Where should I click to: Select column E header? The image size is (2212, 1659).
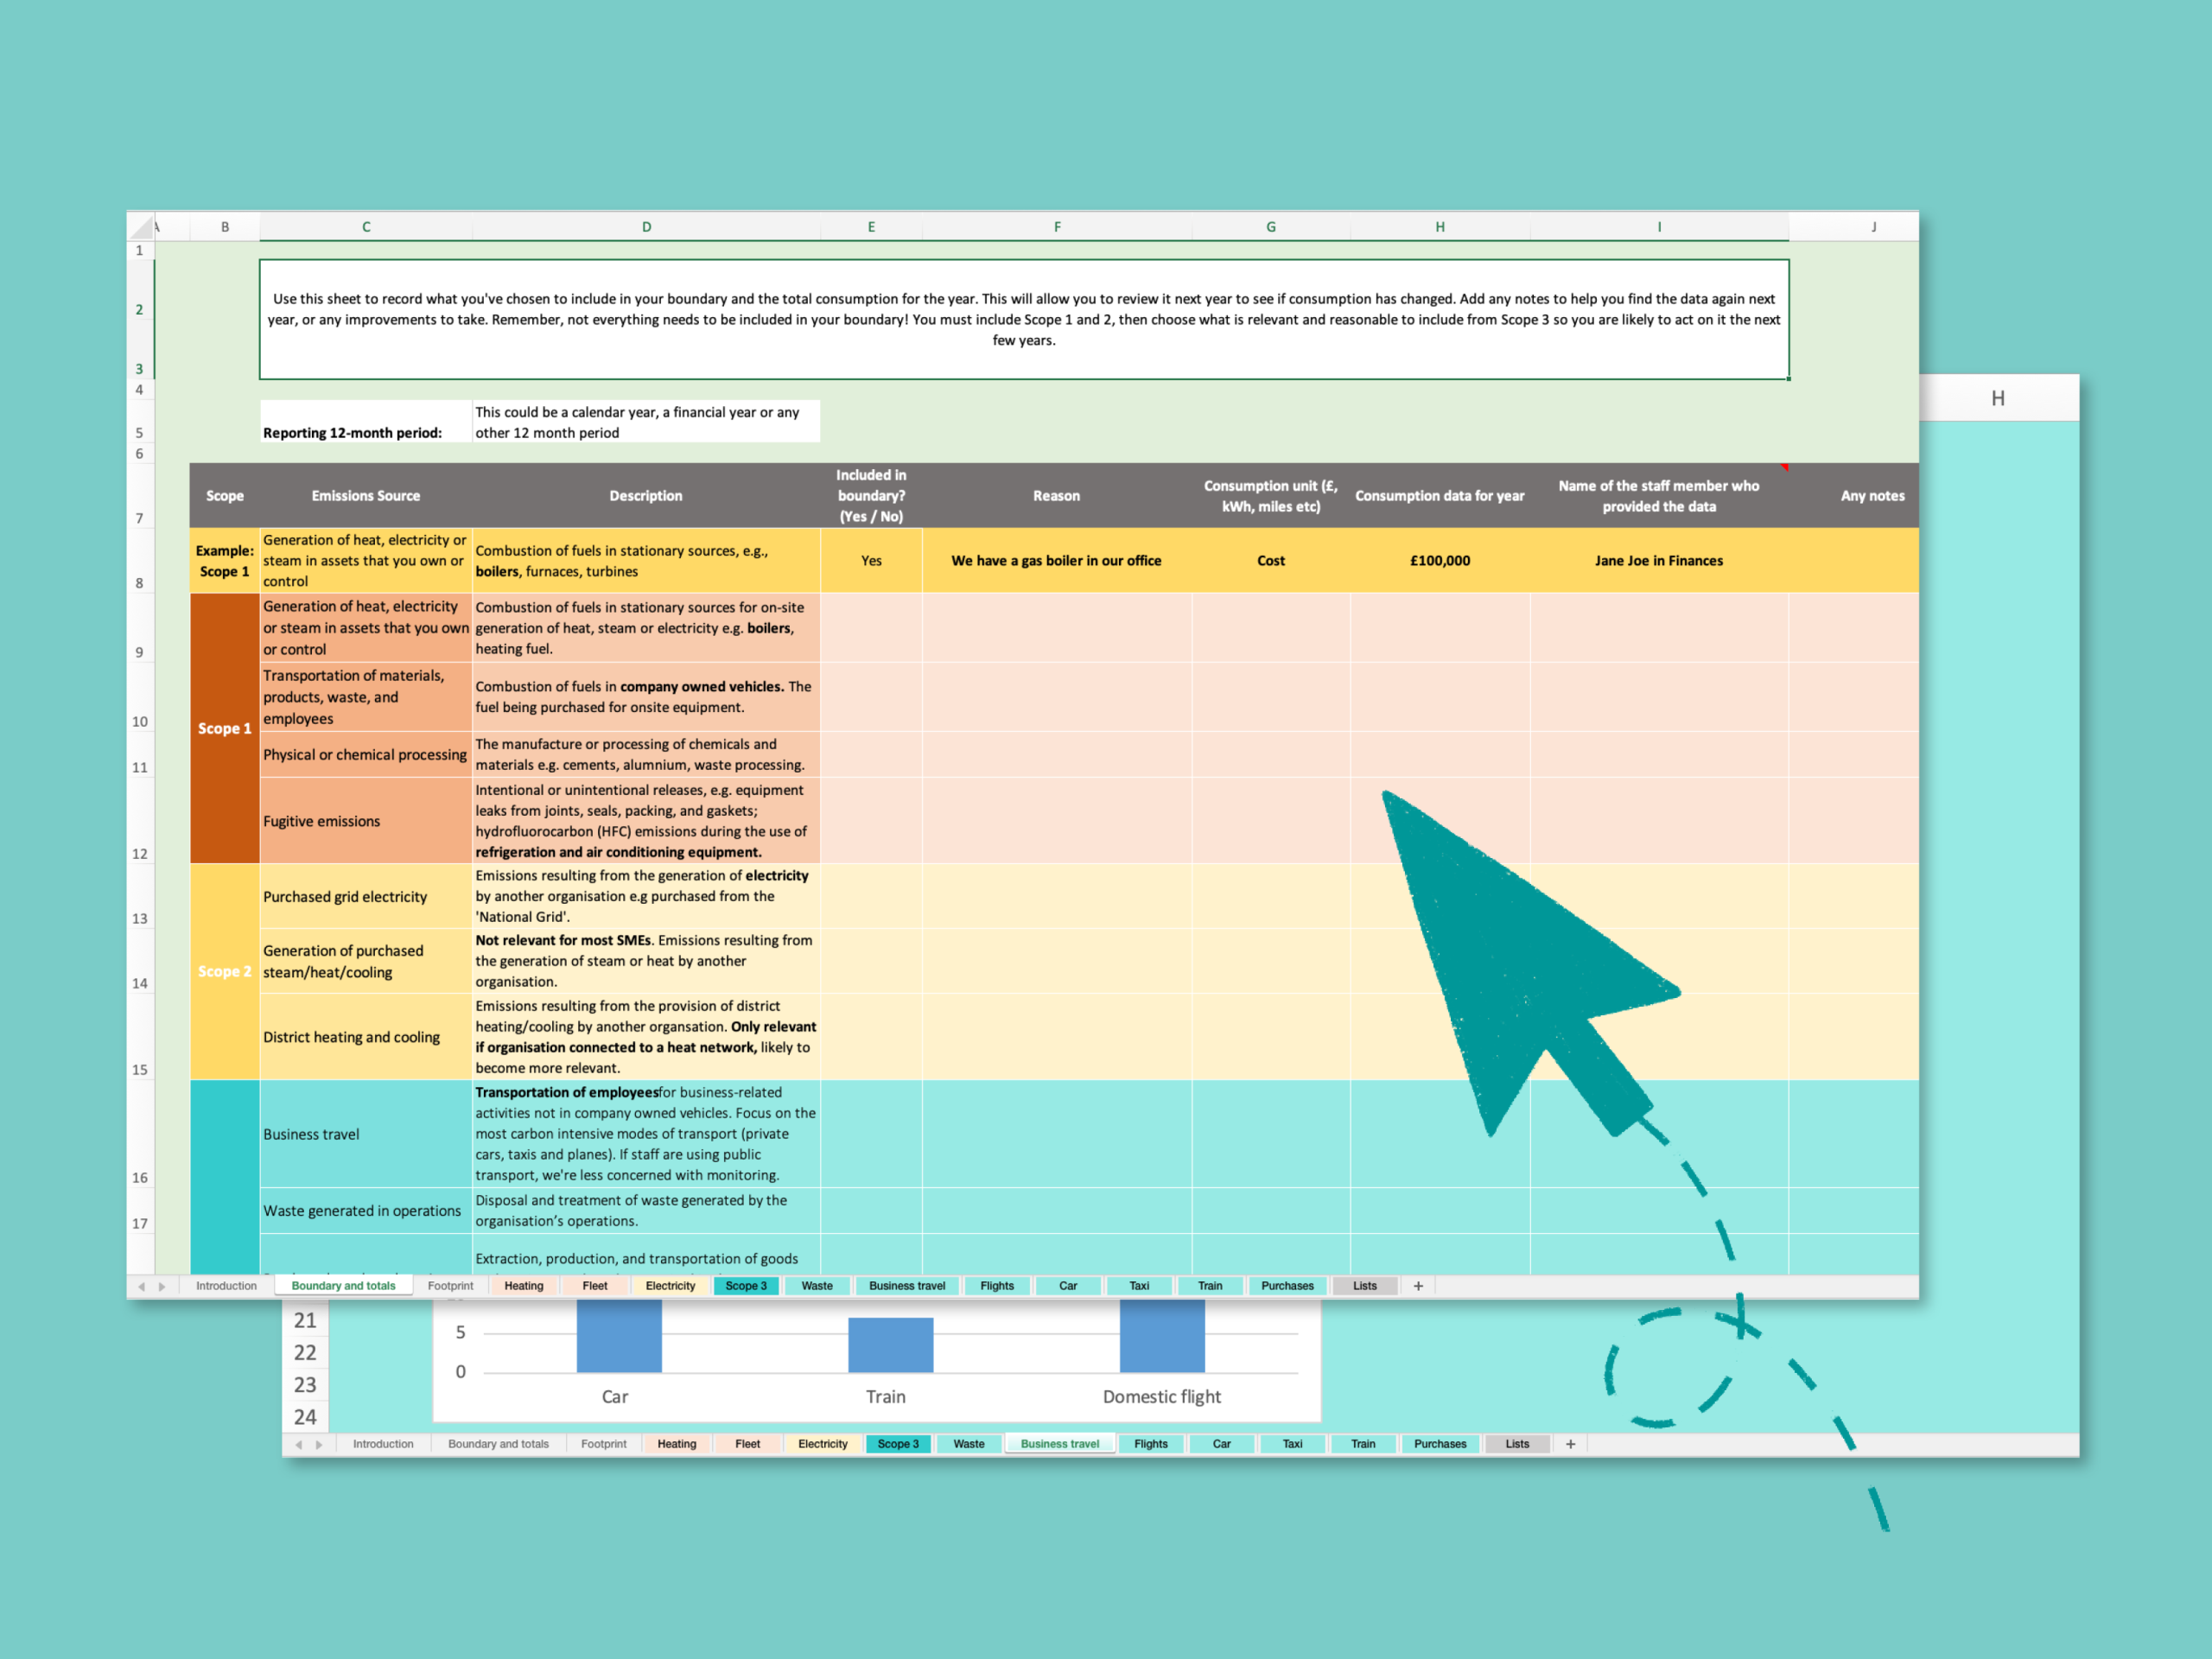(x=871, y=227)
